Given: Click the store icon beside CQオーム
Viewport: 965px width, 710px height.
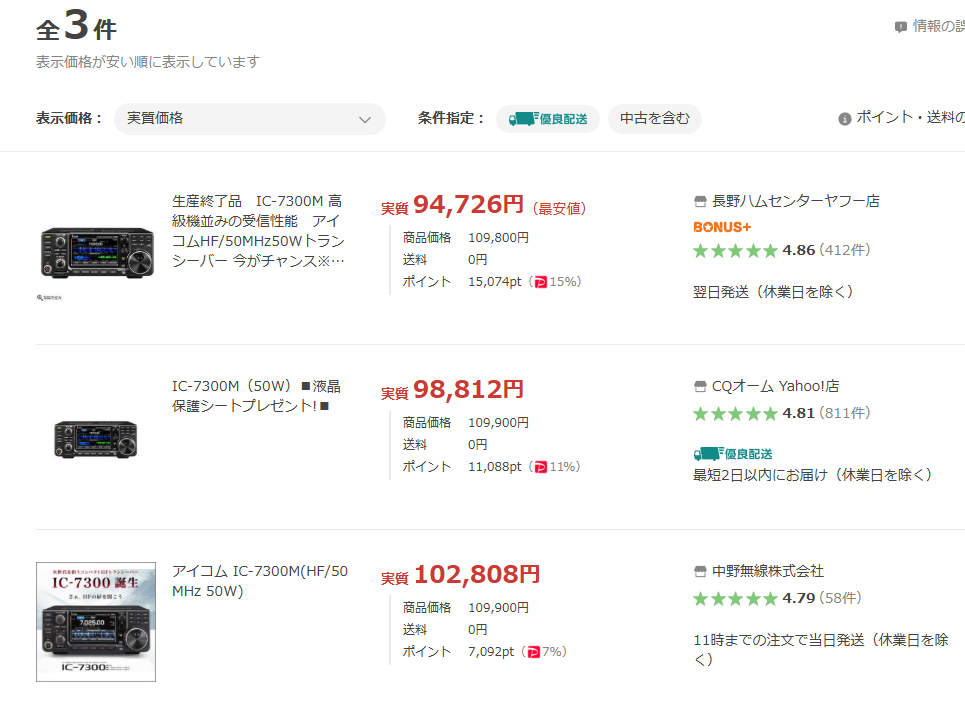Looking at the screenshot, I should (x=700, y=386).
